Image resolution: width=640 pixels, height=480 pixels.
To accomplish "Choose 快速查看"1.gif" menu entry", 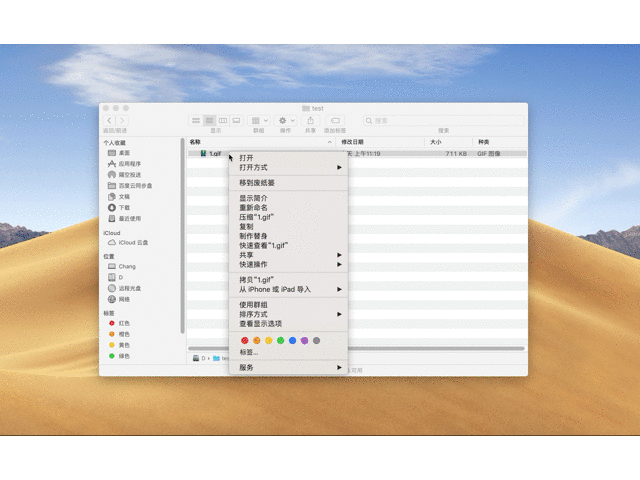I will [x=289, y=246].
